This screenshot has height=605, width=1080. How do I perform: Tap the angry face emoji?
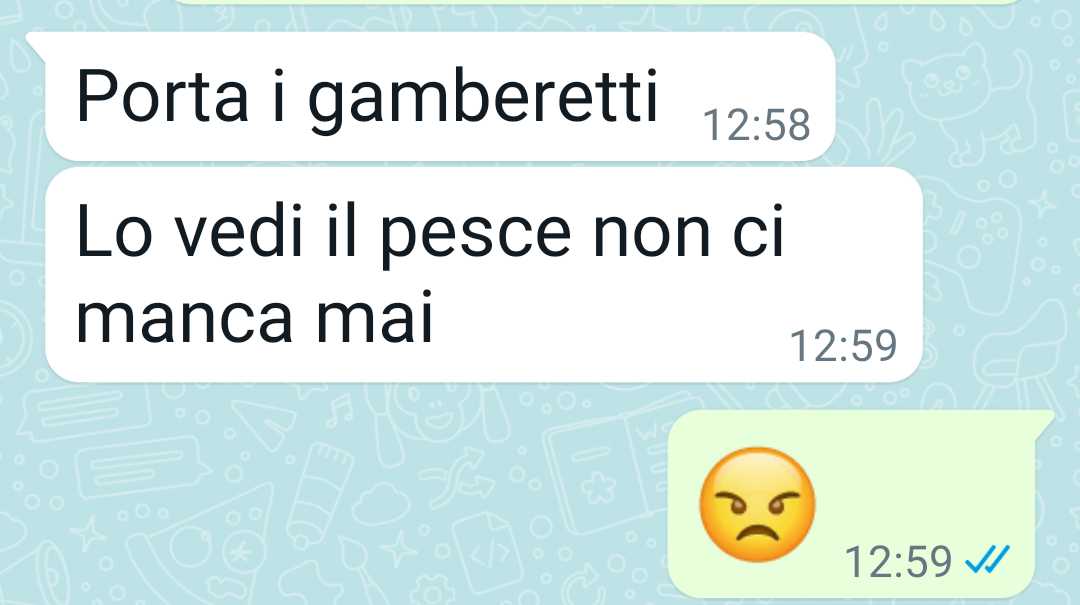(757, 504)
